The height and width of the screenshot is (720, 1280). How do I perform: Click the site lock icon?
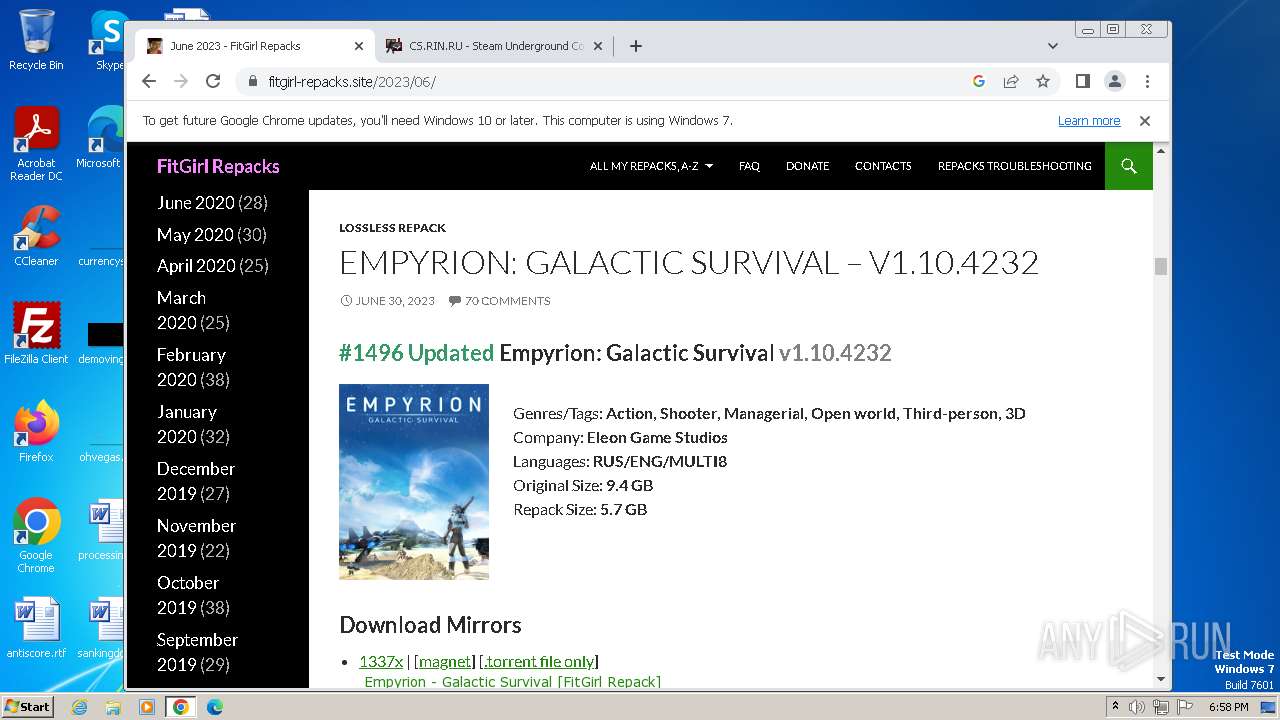[251, 81]
